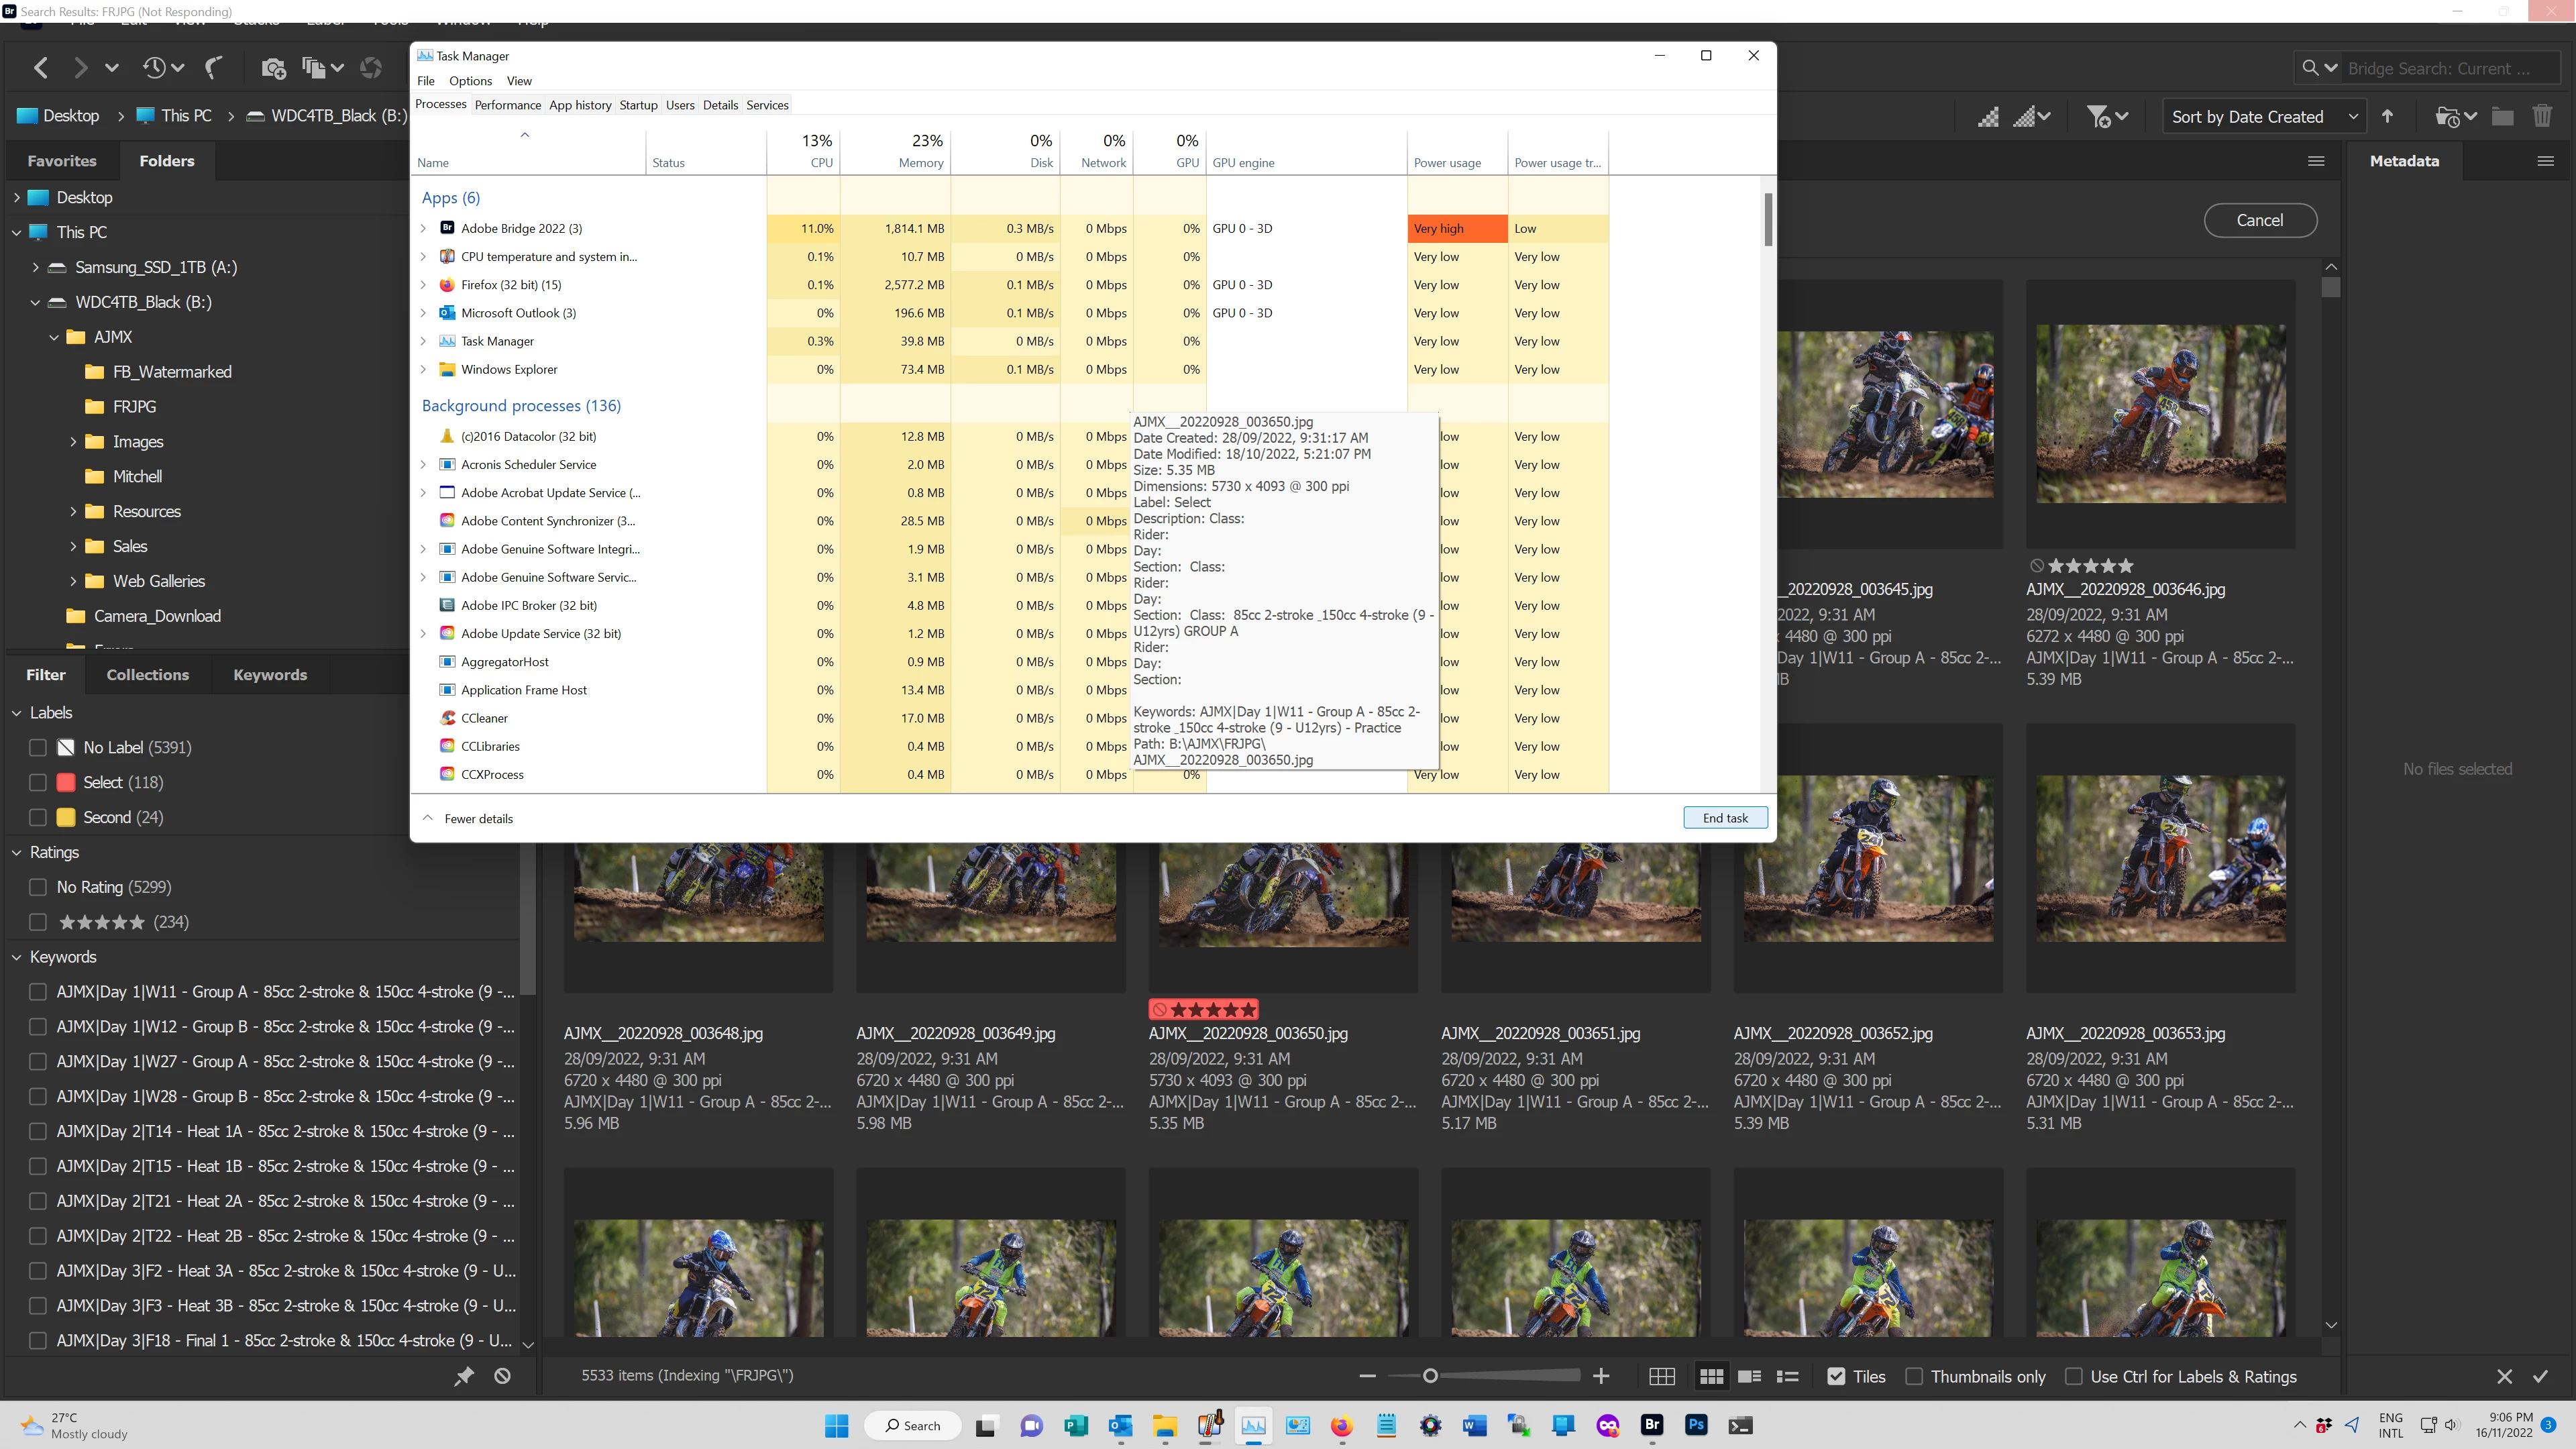Click the clear filter circle icon
The width and height of the screenshot is (2576, 1449).
click(x=502, y=1376)
